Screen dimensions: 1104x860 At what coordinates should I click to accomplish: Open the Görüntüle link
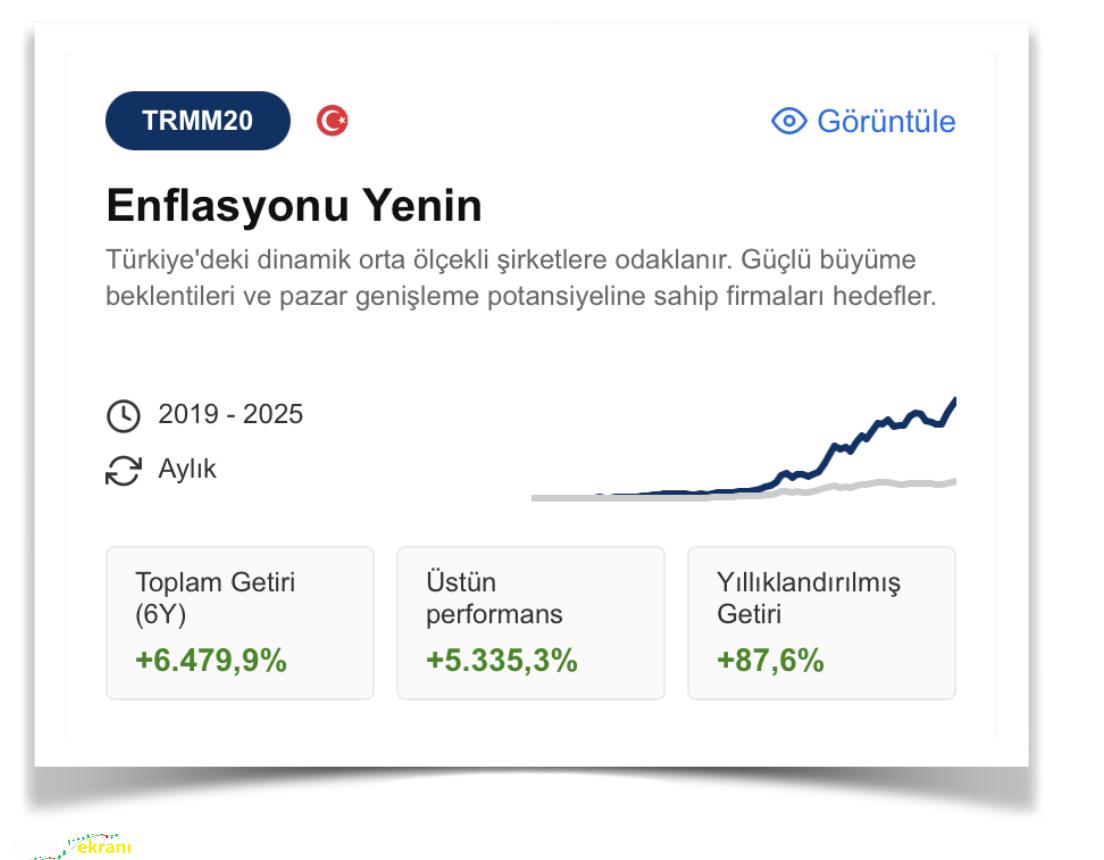863,121
